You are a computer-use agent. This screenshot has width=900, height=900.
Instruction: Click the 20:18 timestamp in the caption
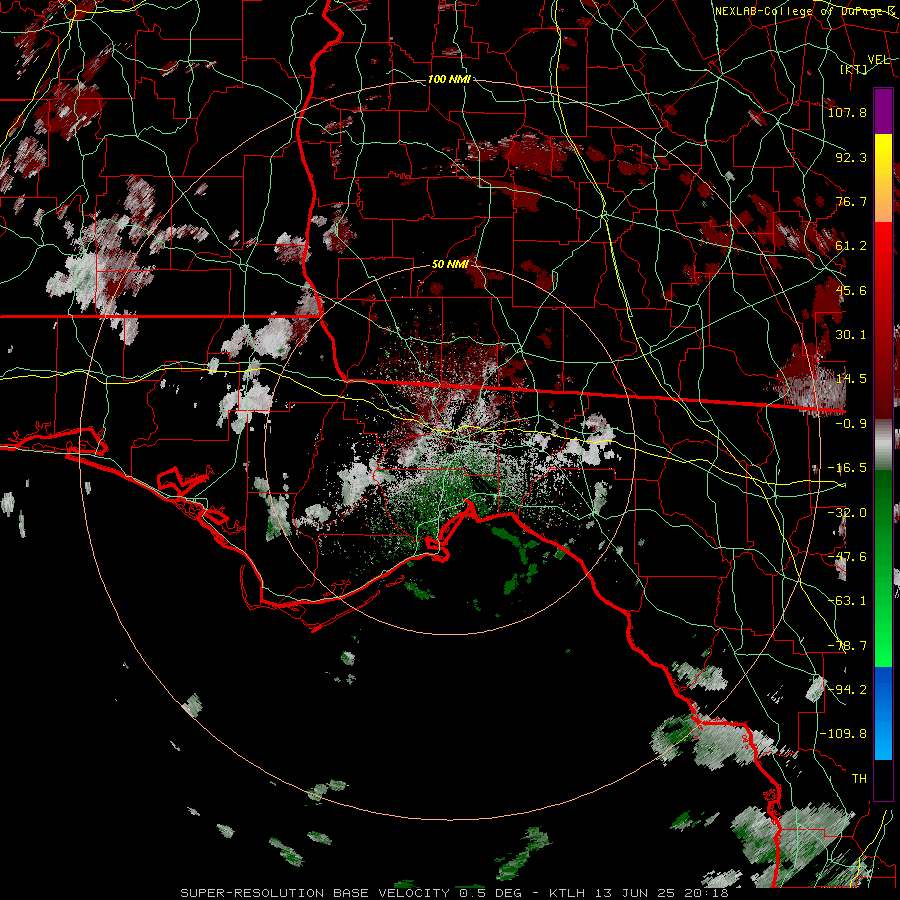coord(707,893)
